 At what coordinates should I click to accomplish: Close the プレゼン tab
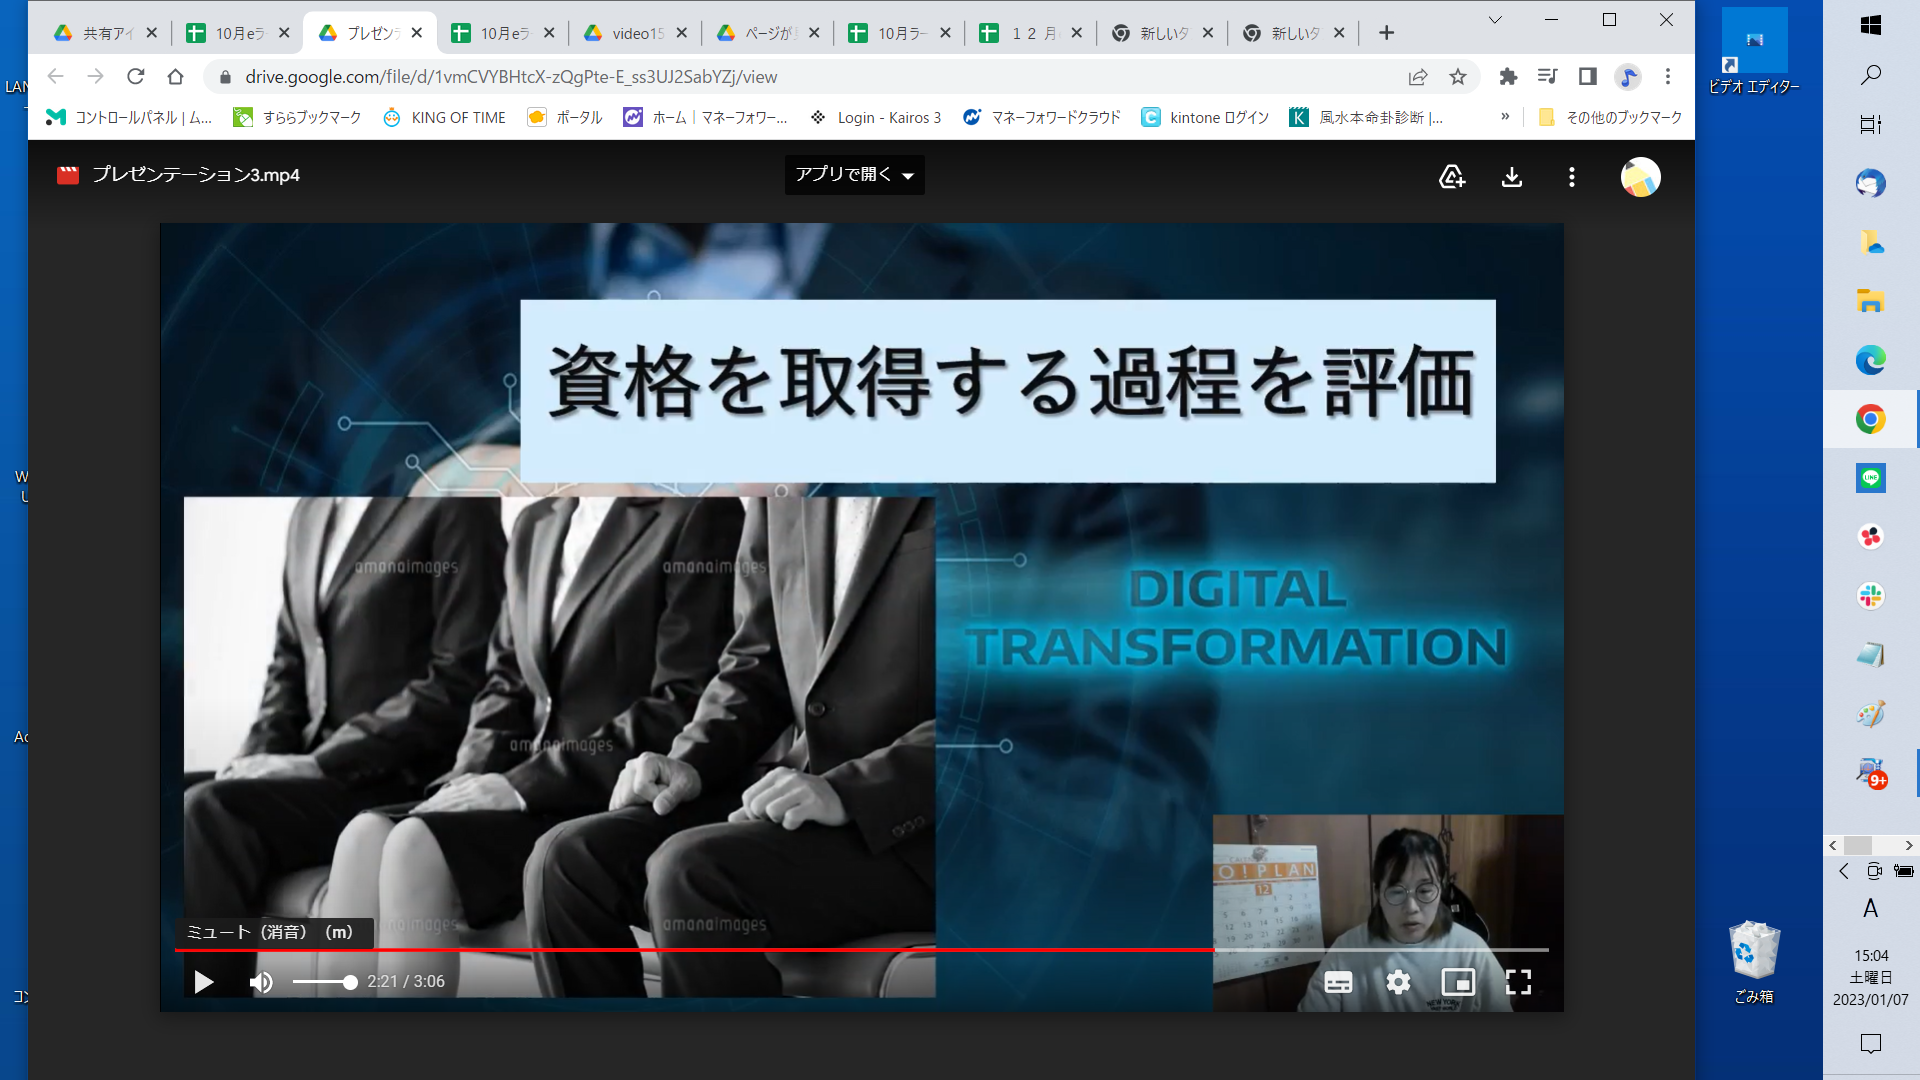(417, 33)
